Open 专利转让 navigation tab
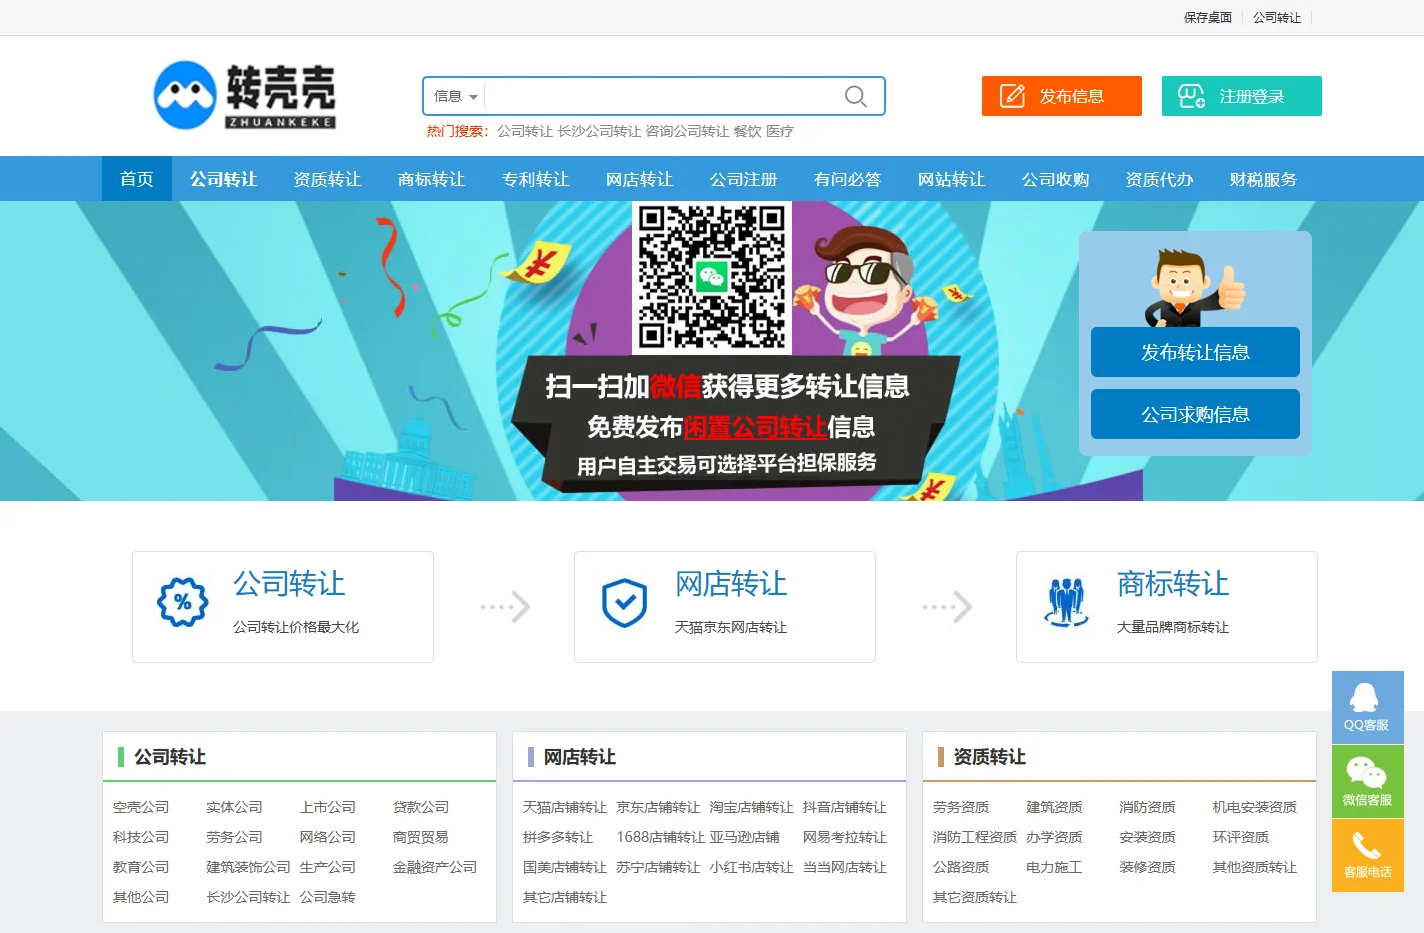This screenshot has width=1424, height=933. (536, 179)
